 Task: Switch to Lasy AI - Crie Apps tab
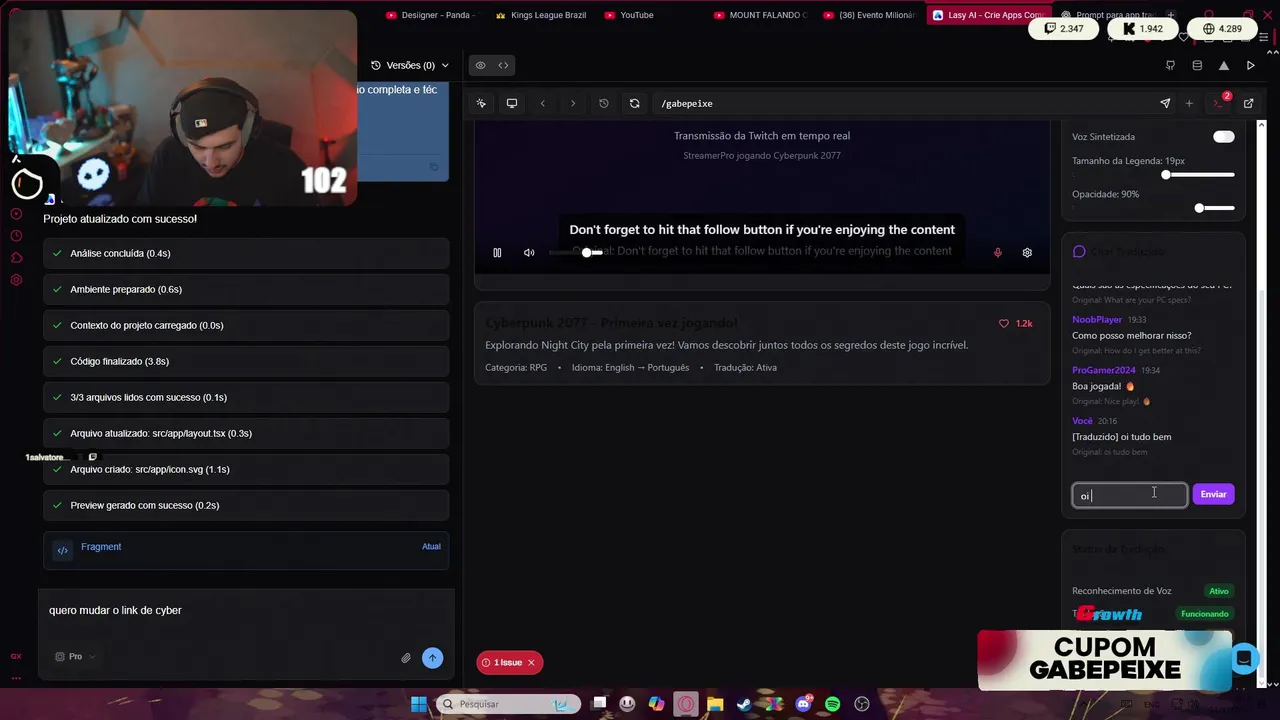(988, 15)
